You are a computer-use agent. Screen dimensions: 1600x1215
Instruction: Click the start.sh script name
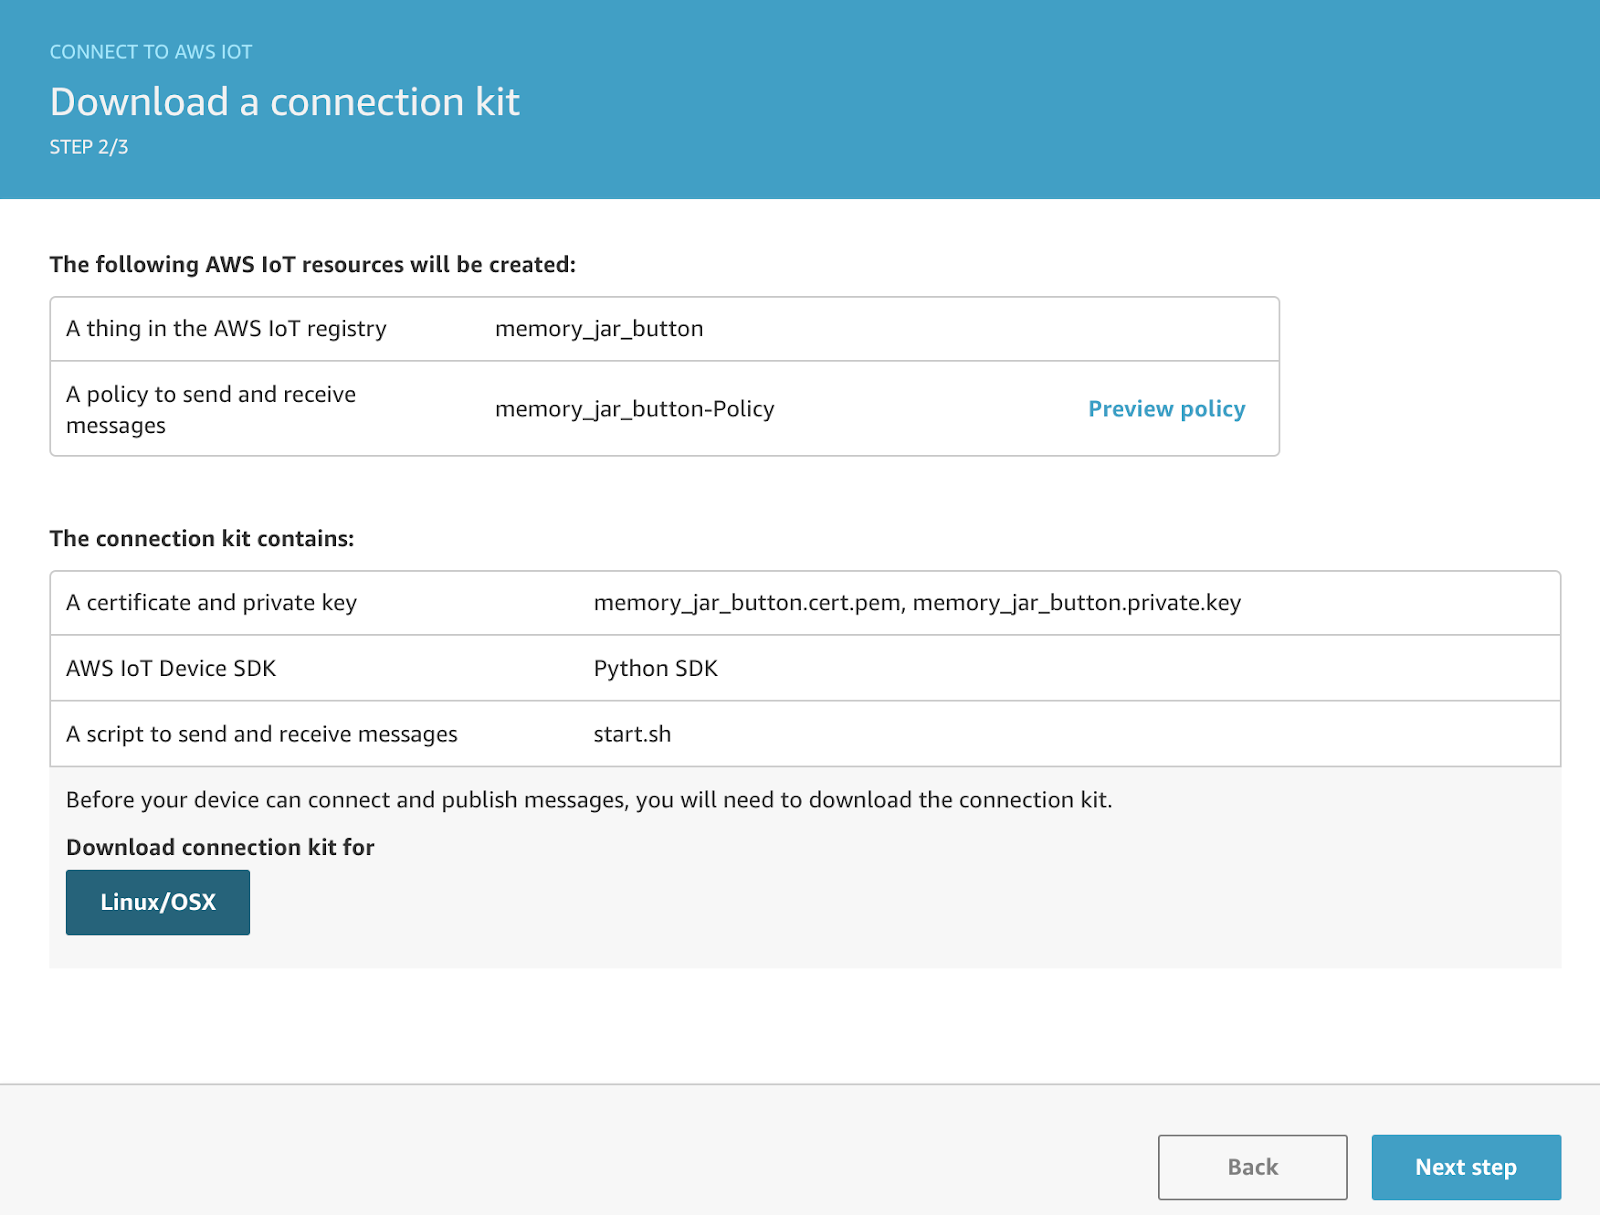click(x=632, y=734)
